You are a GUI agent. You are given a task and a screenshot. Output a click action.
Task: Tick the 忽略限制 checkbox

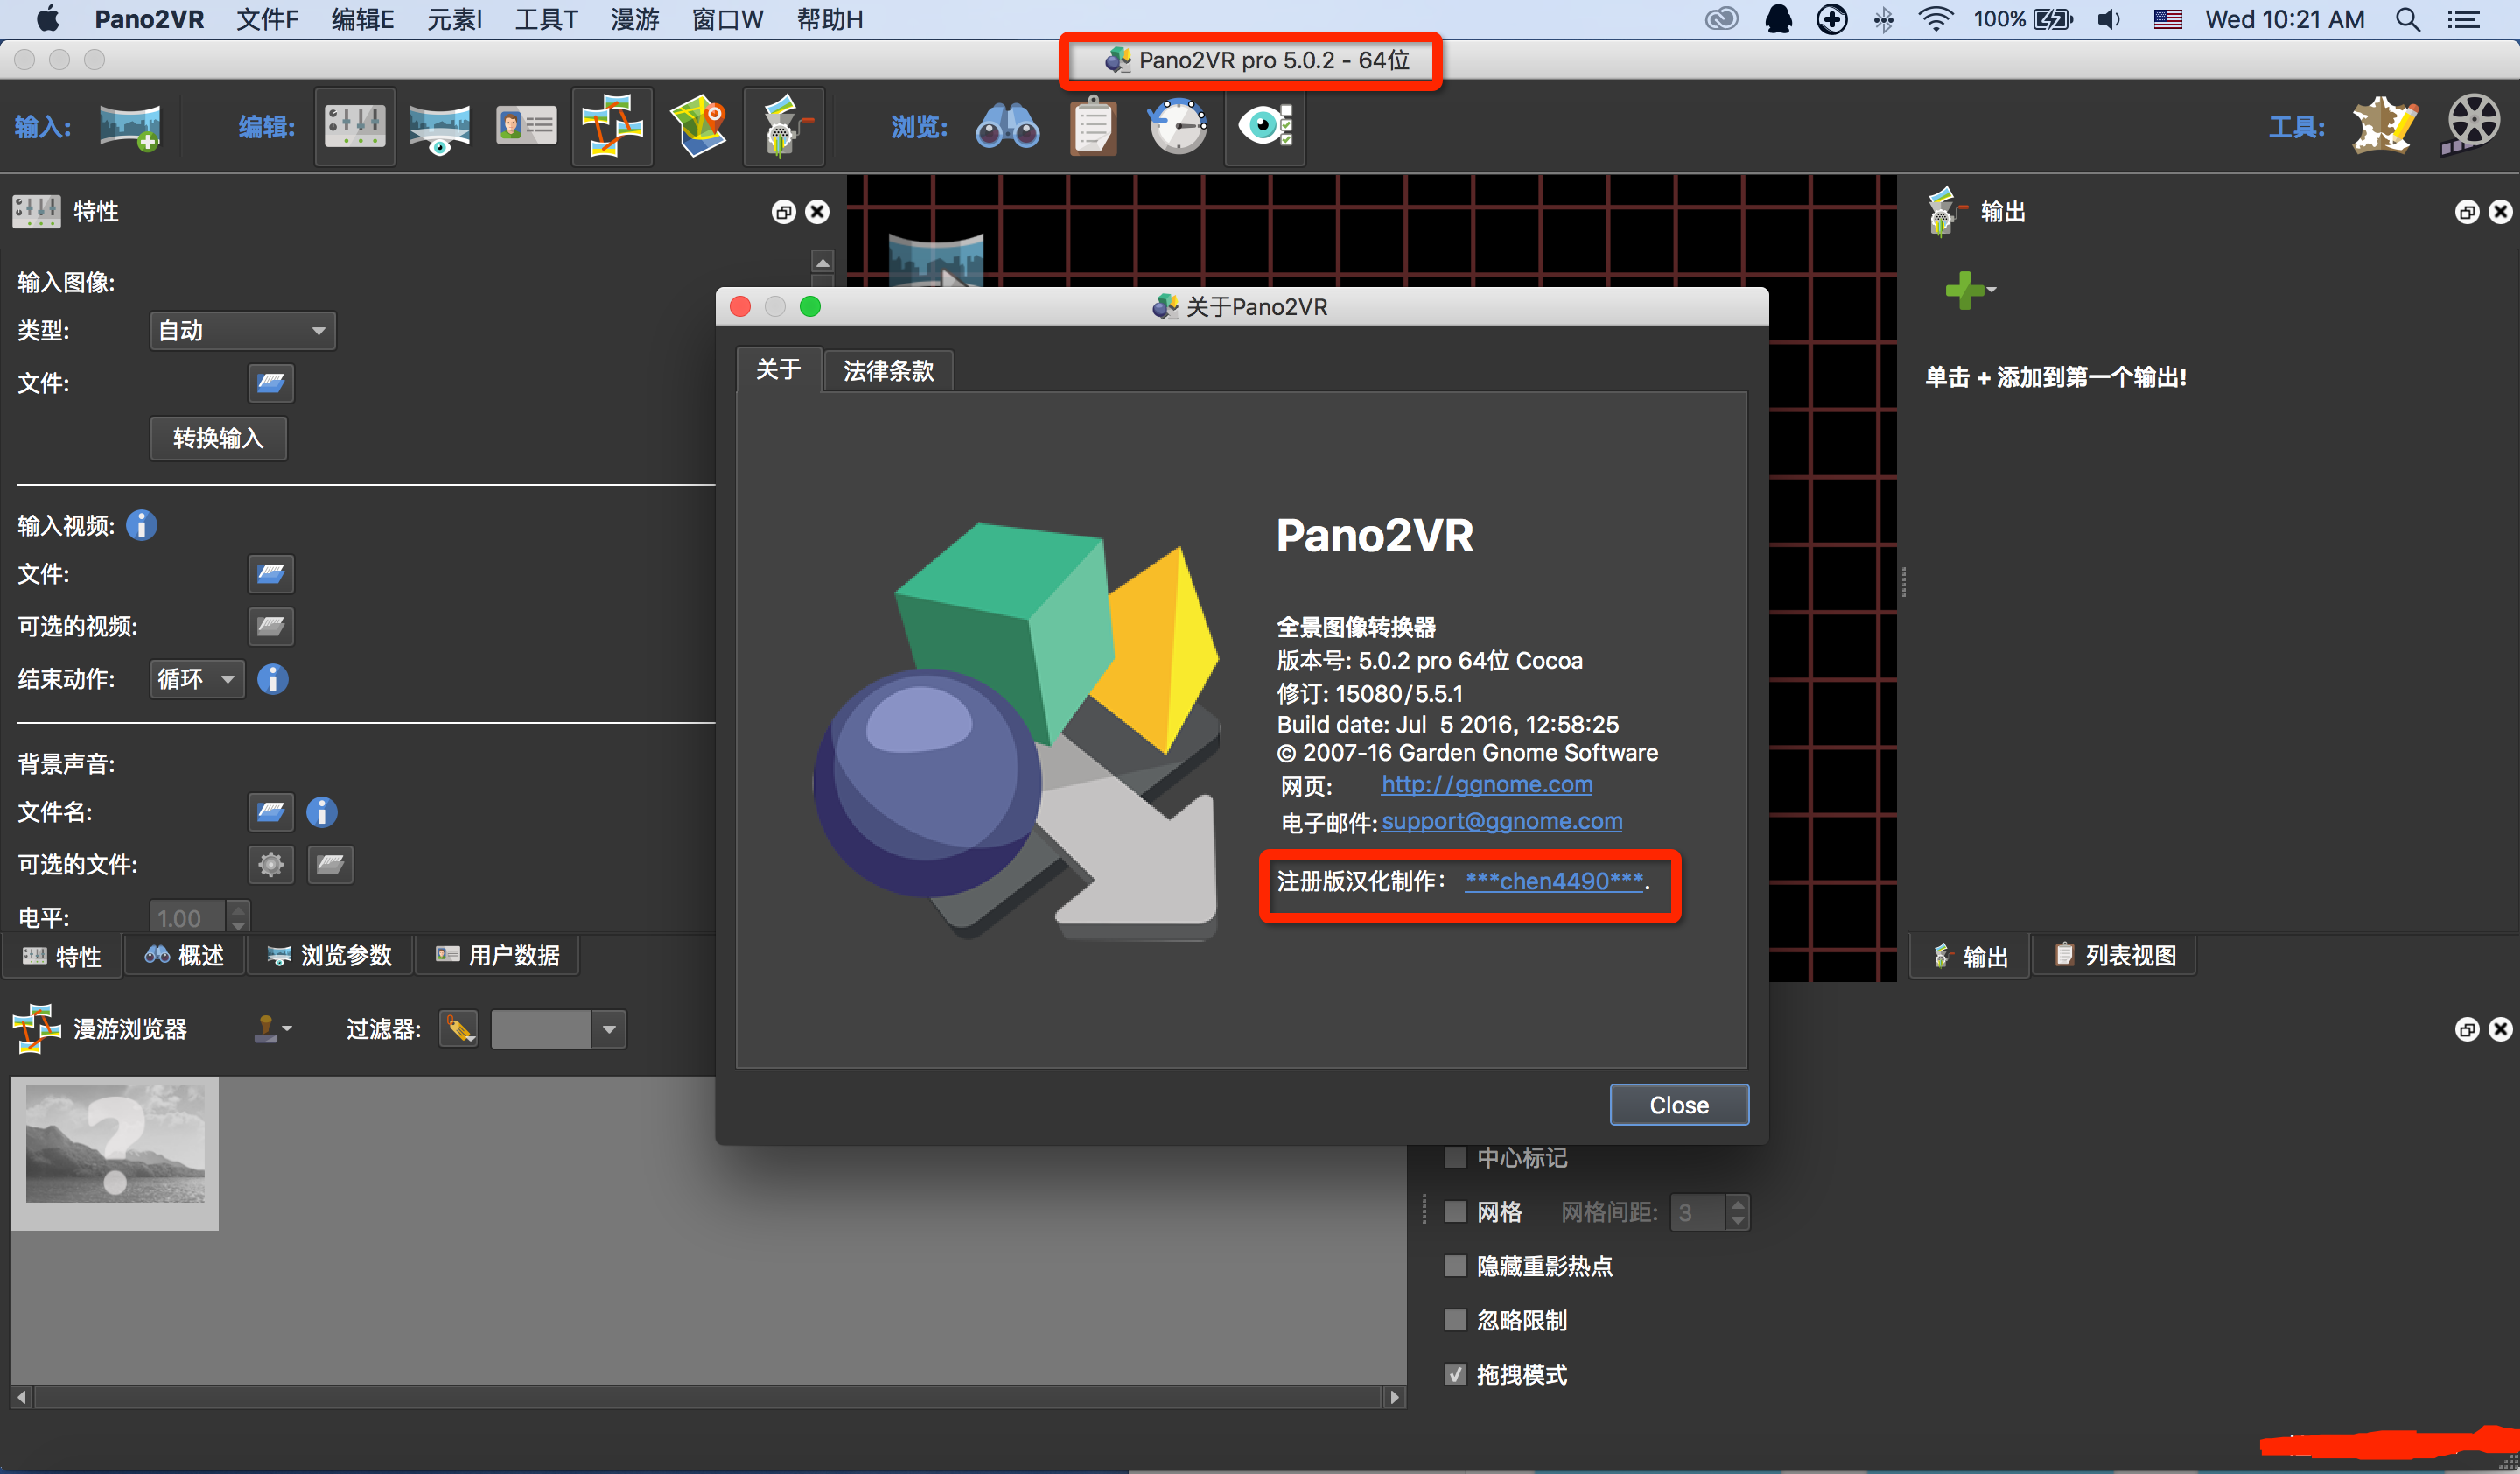pos(1456,1320)
